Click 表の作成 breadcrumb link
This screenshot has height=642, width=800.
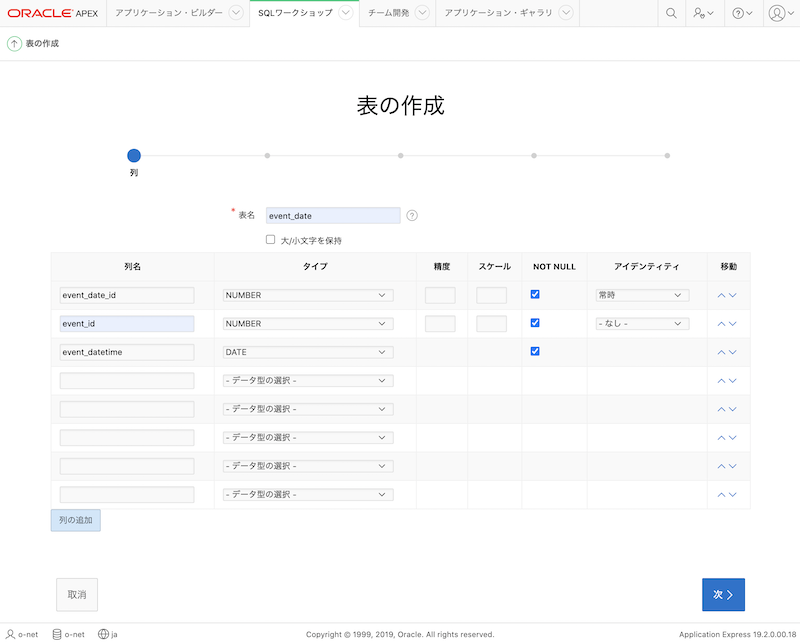42,44
